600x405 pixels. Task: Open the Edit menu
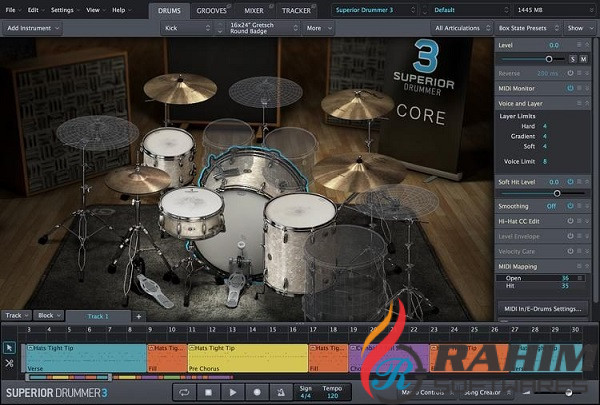coord(36,10)
